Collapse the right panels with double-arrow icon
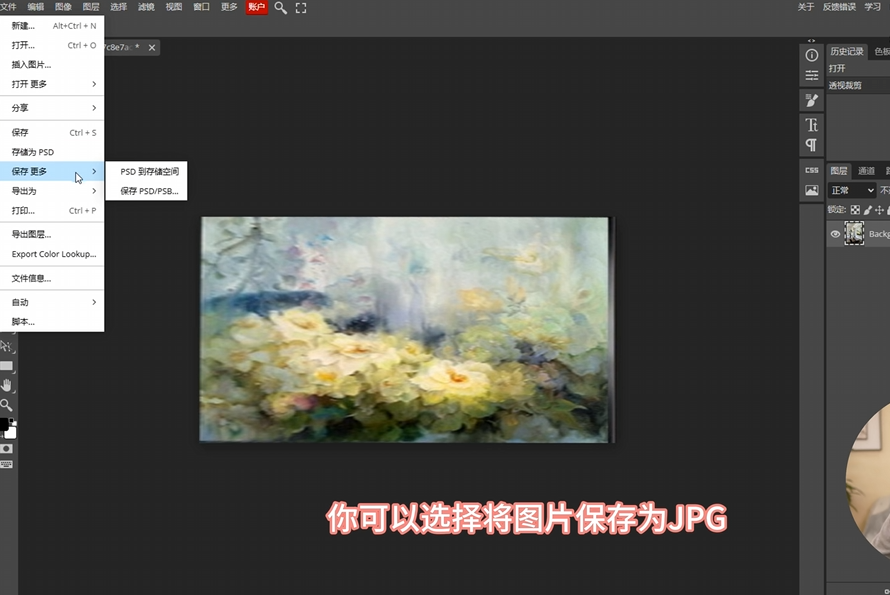The image size is (890, 595). coord(811,41)
